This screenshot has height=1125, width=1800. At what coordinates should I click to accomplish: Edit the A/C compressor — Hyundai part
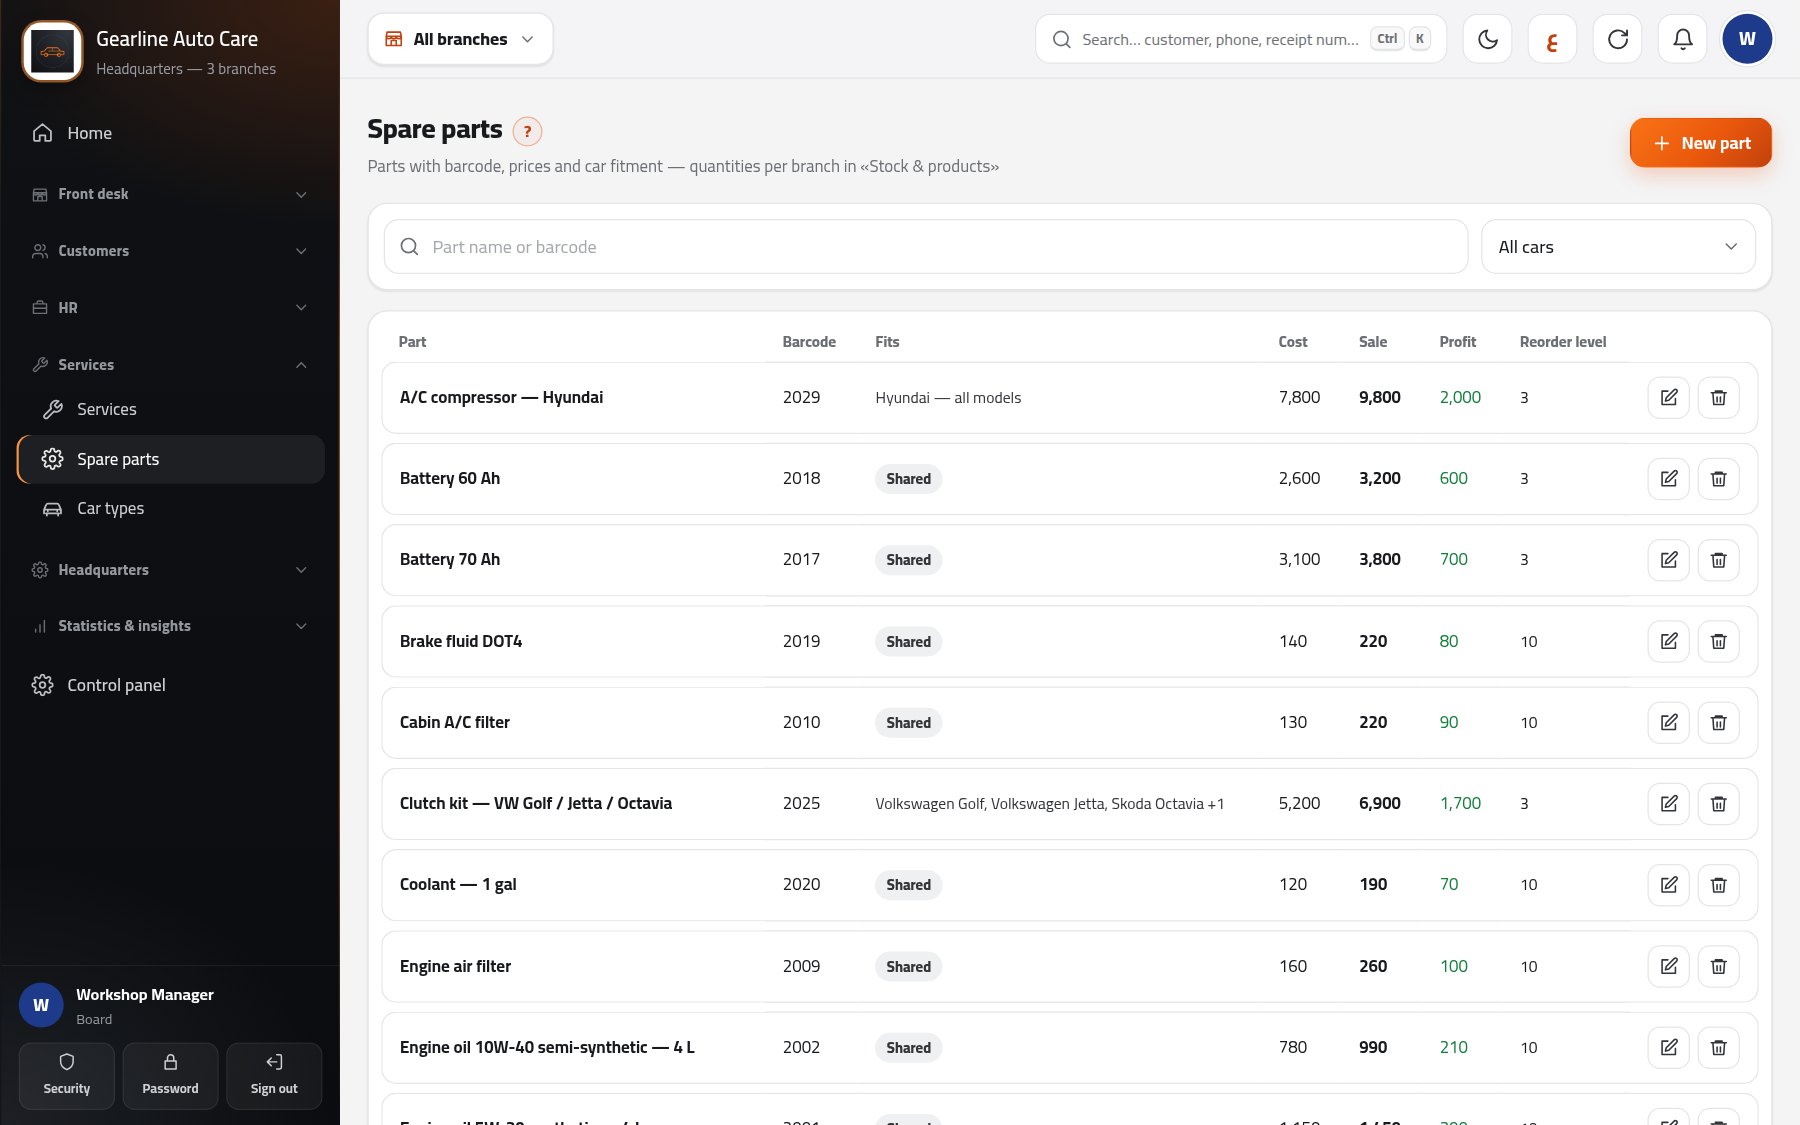coord(1668,398)
